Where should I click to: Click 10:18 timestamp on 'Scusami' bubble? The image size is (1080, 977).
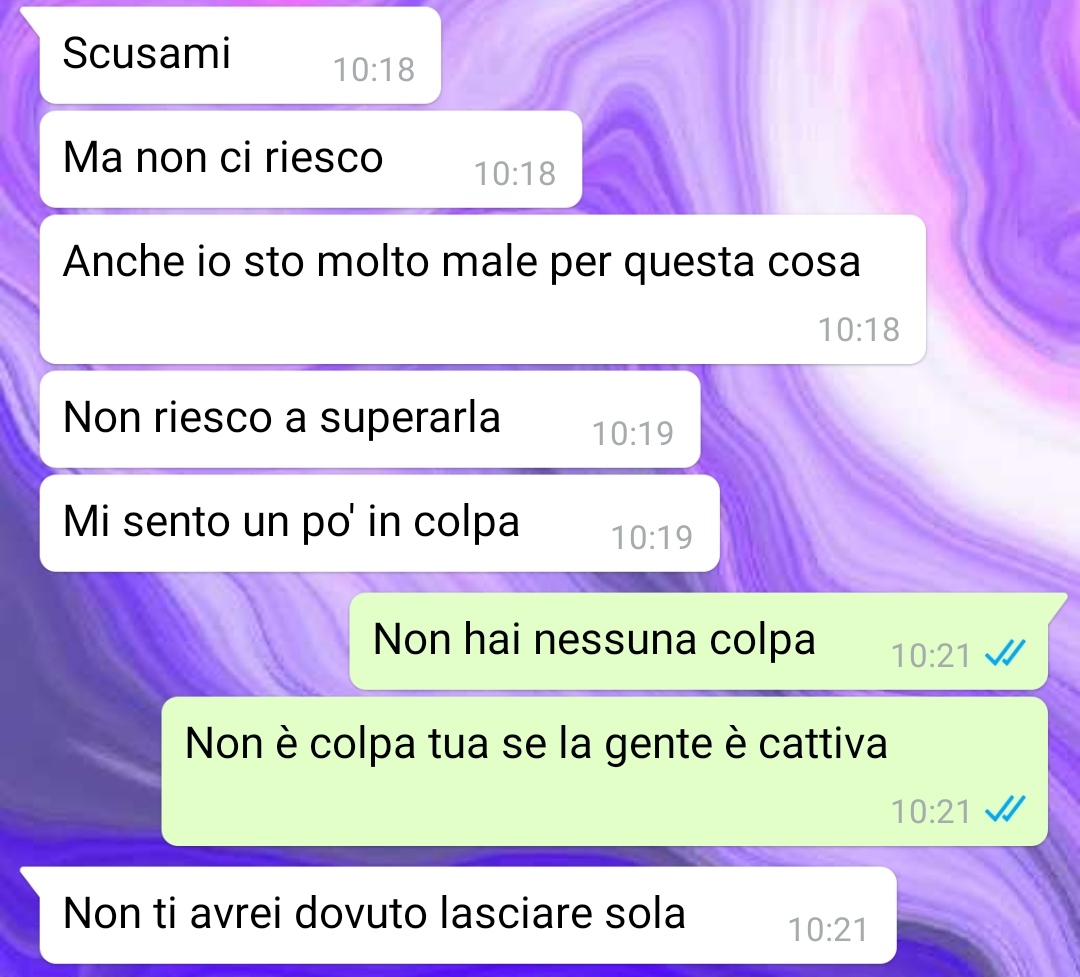(x=374, y=70)
